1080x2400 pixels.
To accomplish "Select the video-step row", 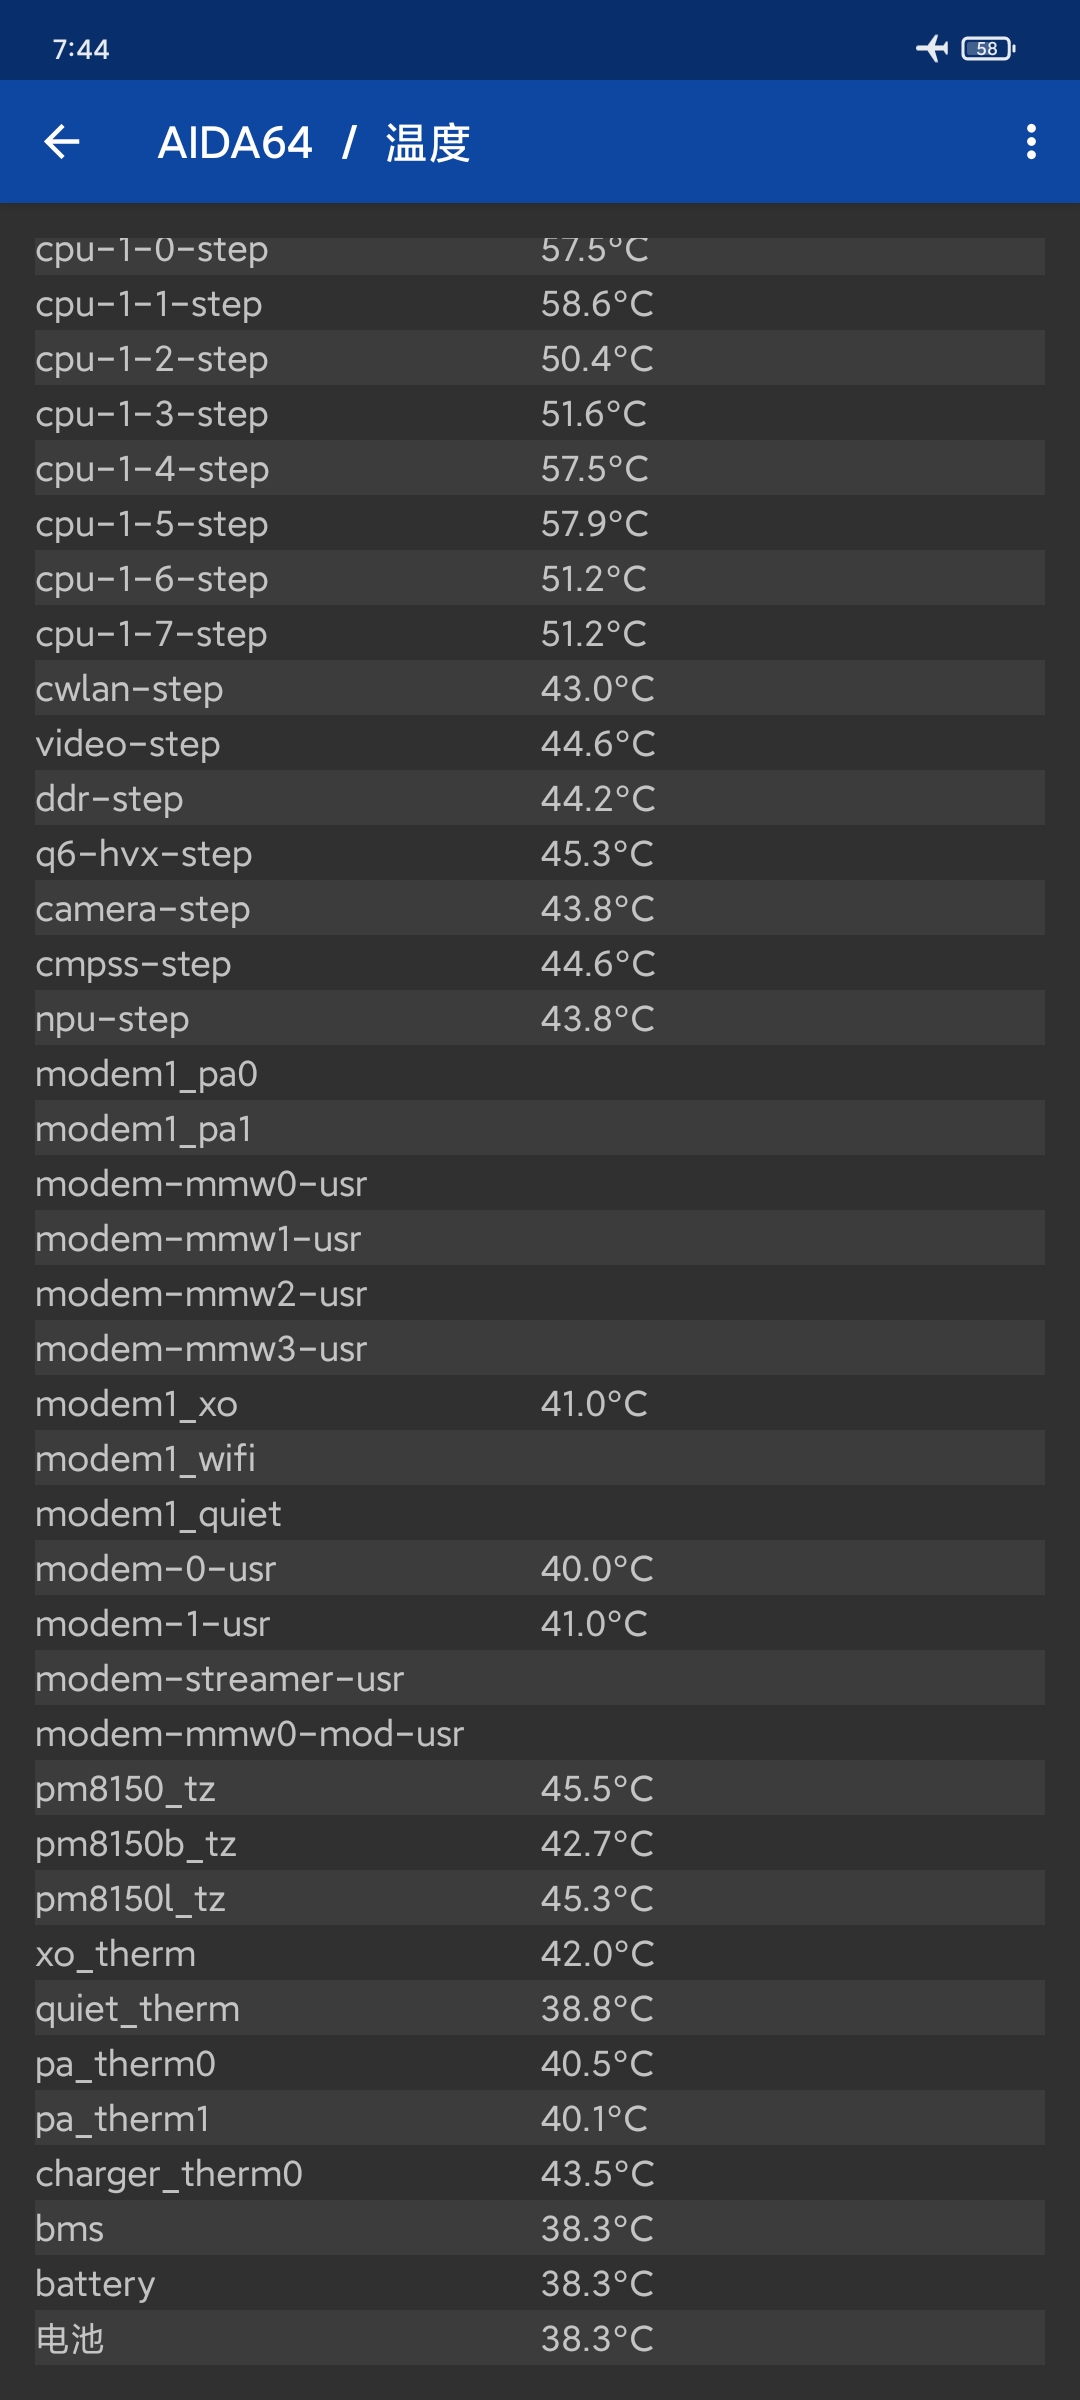I will (540, 743).
